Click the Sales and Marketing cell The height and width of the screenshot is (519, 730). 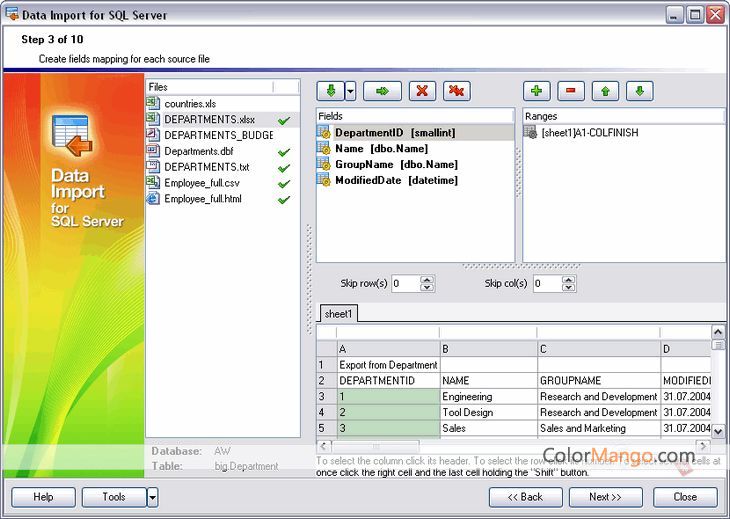point(599,428)
